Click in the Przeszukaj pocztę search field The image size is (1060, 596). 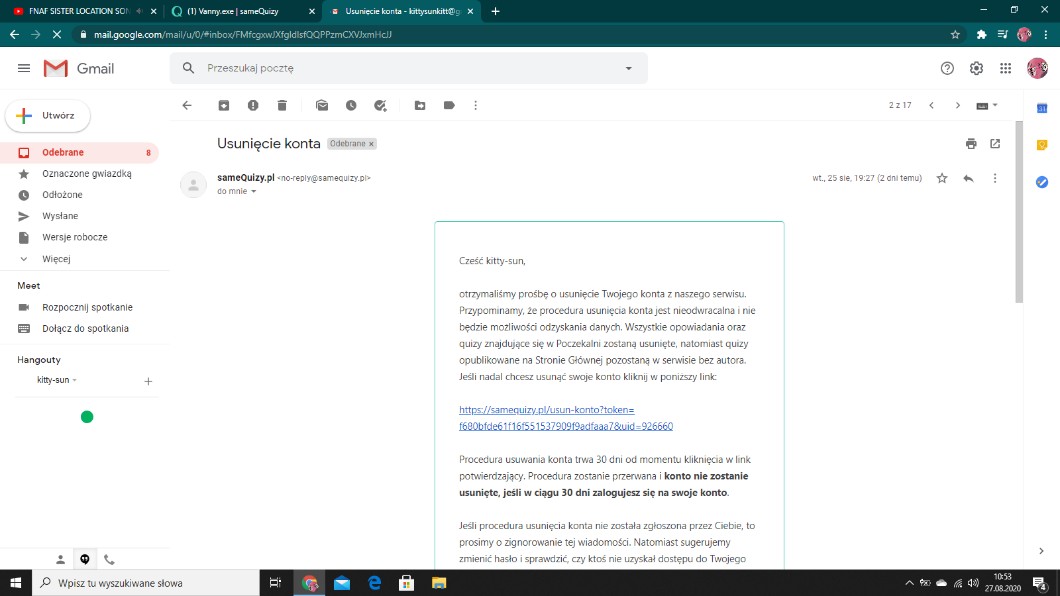click(x=400, y=68)
